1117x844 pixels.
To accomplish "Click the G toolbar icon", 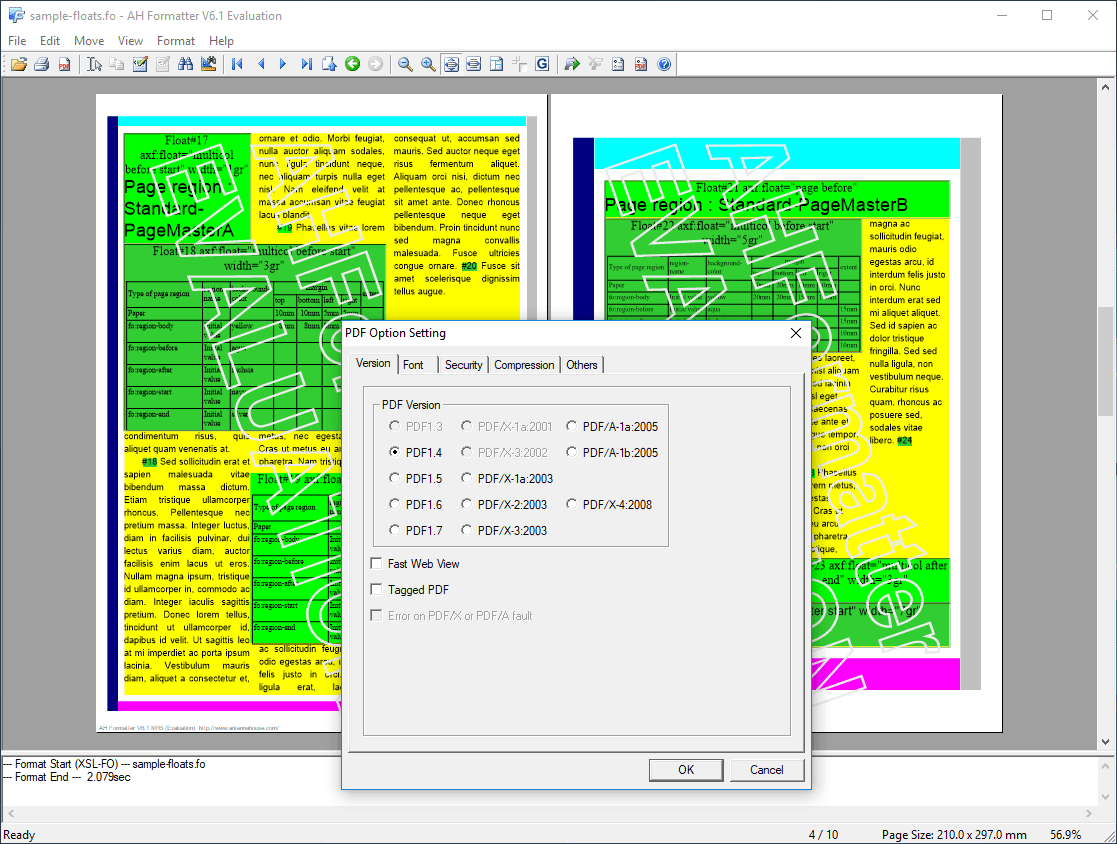I will [542, 64].
